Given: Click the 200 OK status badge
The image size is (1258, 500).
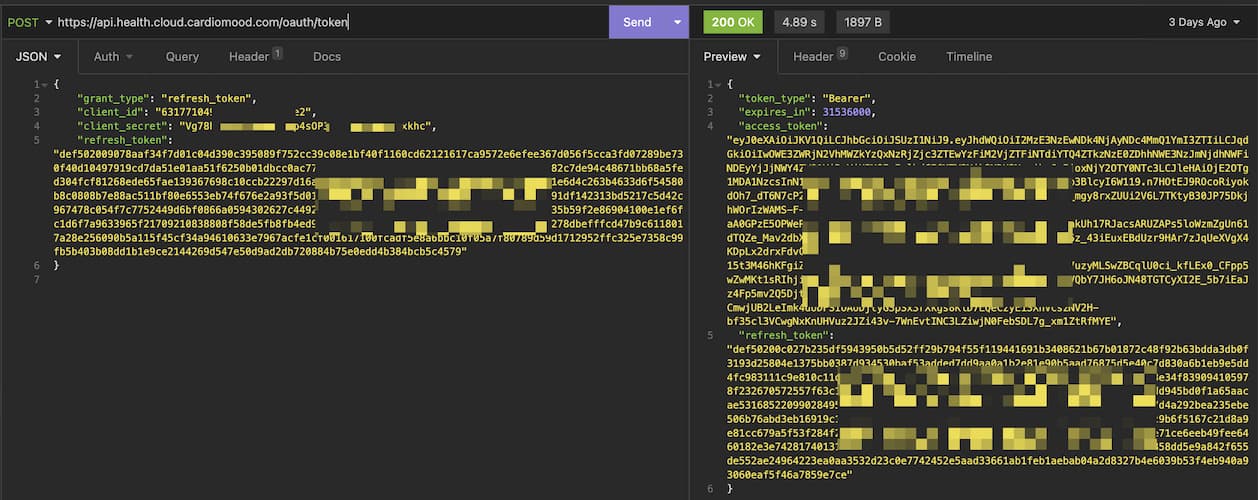Looking at the screenshot, I should [732, 22].
